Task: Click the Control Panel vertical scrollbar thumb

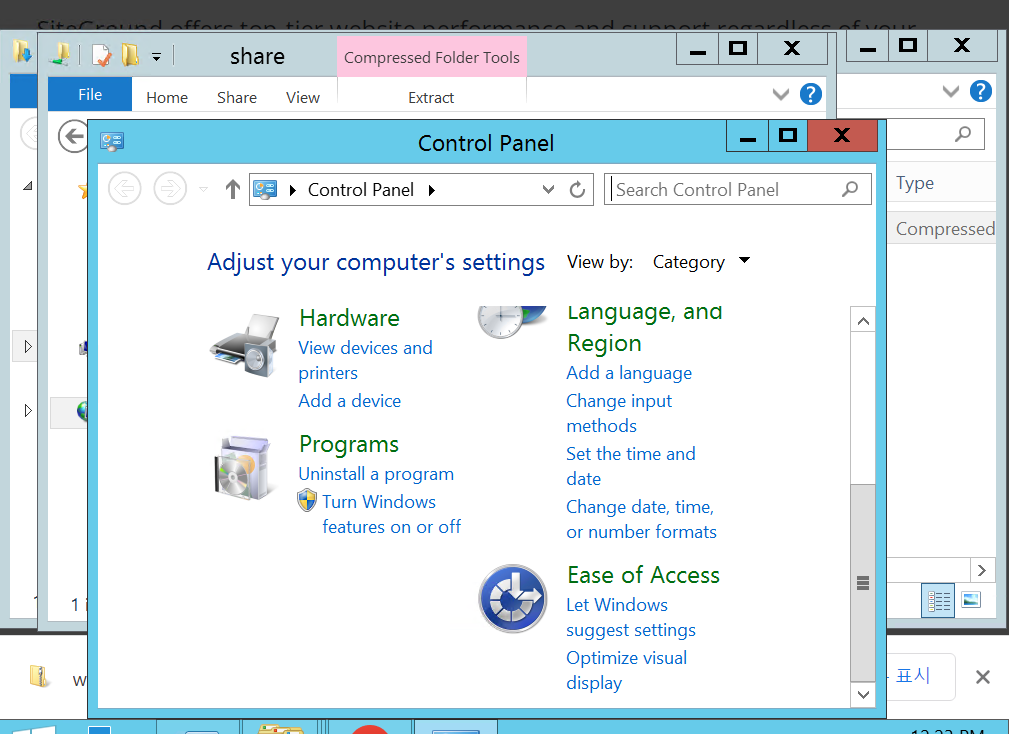Action: coord(862,583)
